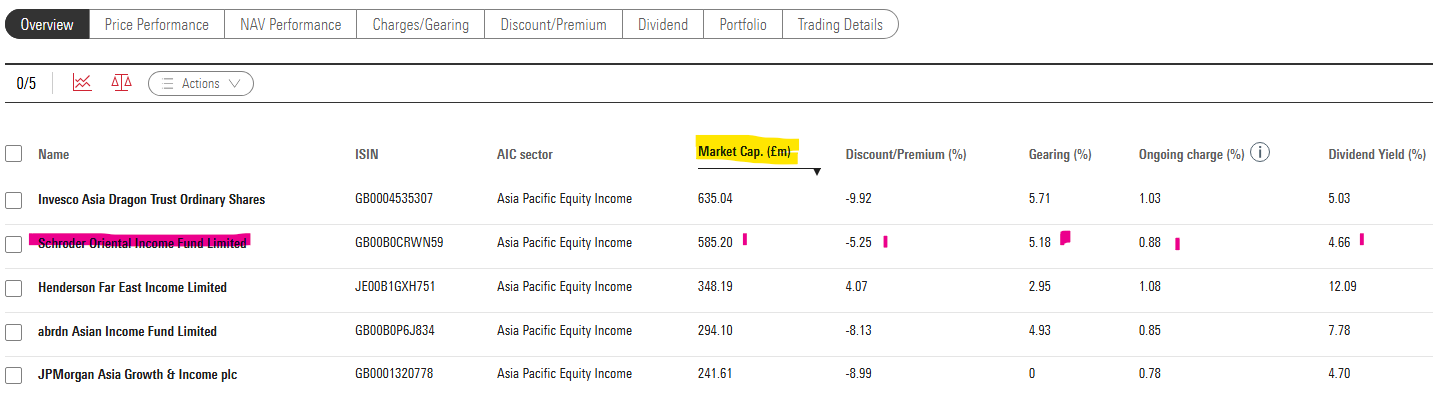Click the JPMorgan Asia Growth & Income link
Screen dimensions: 1433x406
pyautogui.click(x=137, y=375)
